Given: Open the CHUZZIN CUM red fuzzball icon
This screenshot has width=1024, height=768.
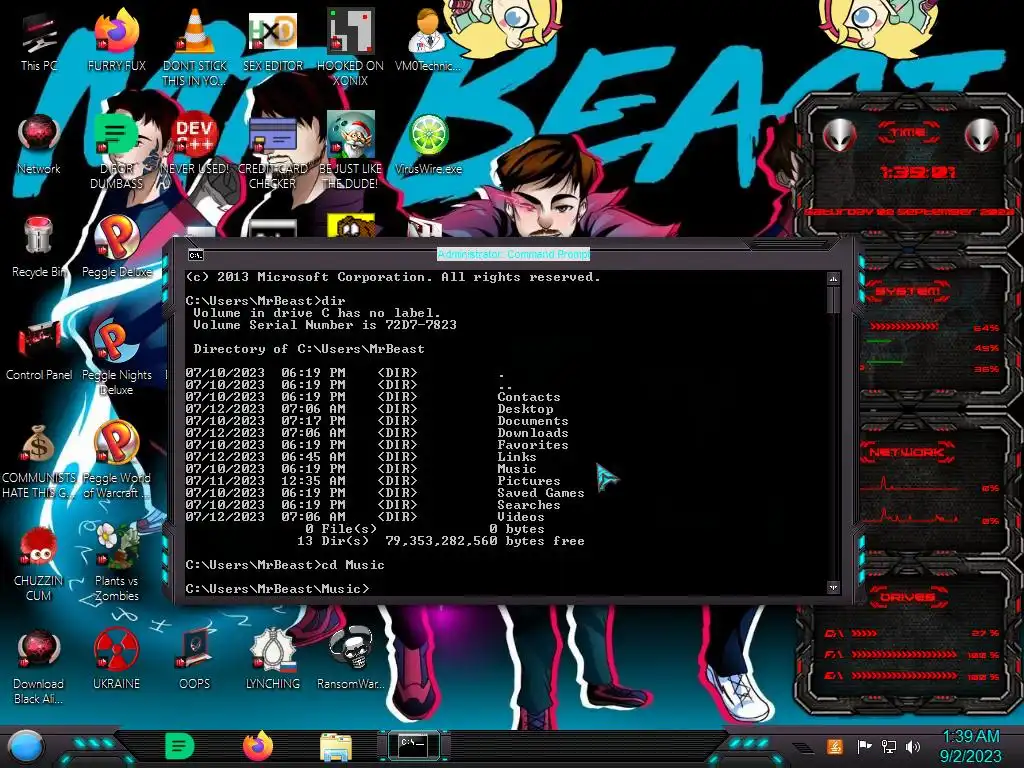Looking at the screenshot, I should coord(39,564).
